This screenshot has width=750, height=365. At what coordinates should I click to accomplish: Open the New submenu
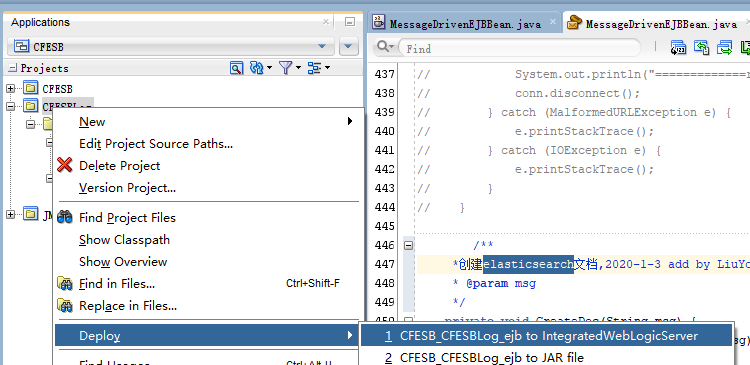point(208,122)
